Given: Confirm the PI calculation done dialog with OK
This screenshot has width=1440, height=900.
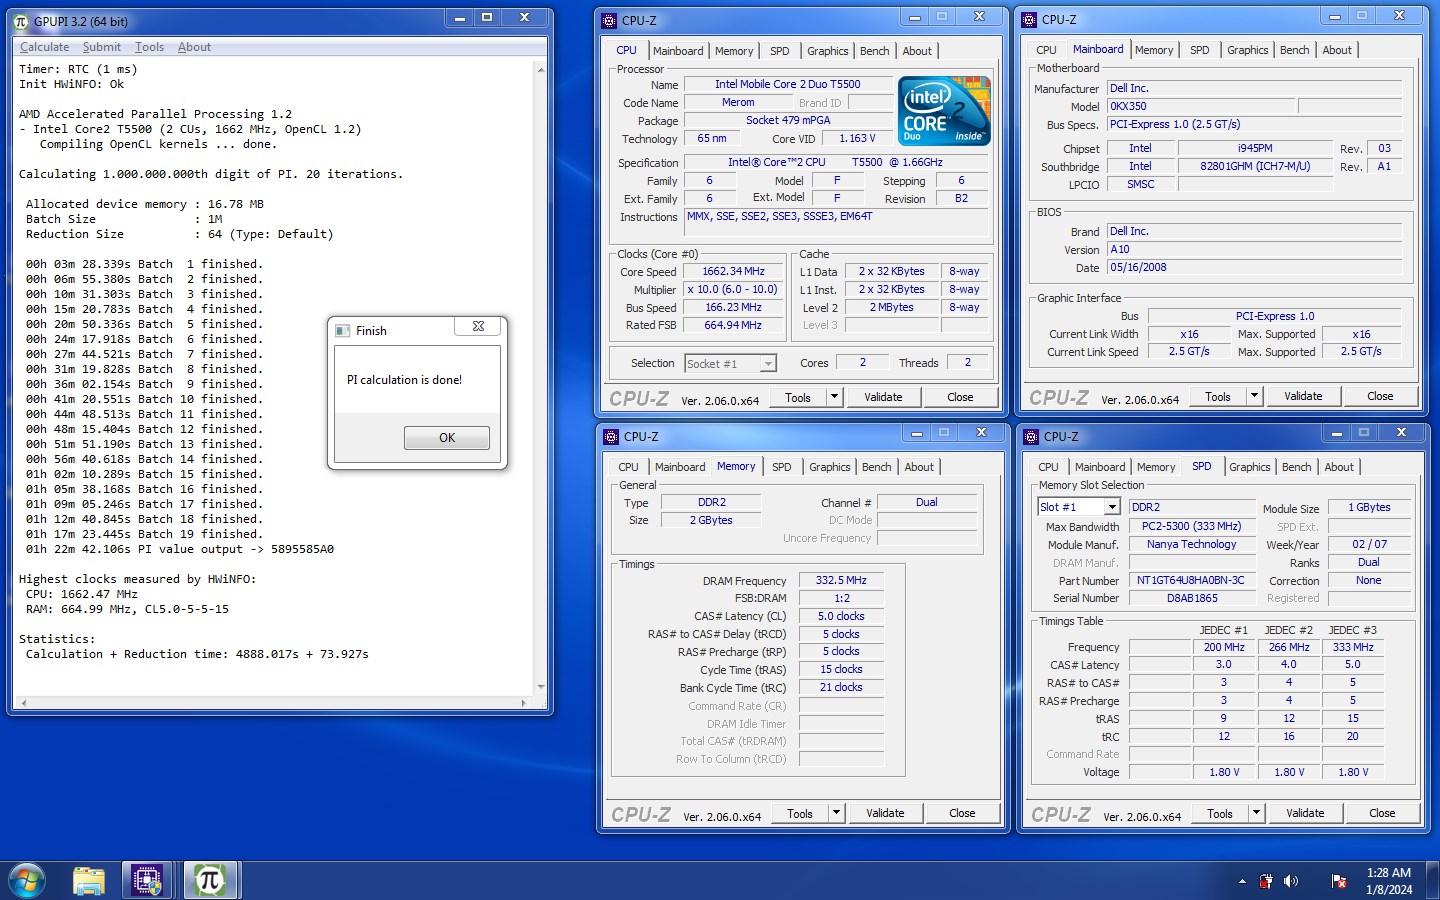Looking at the screenshot, I should 447,437.
